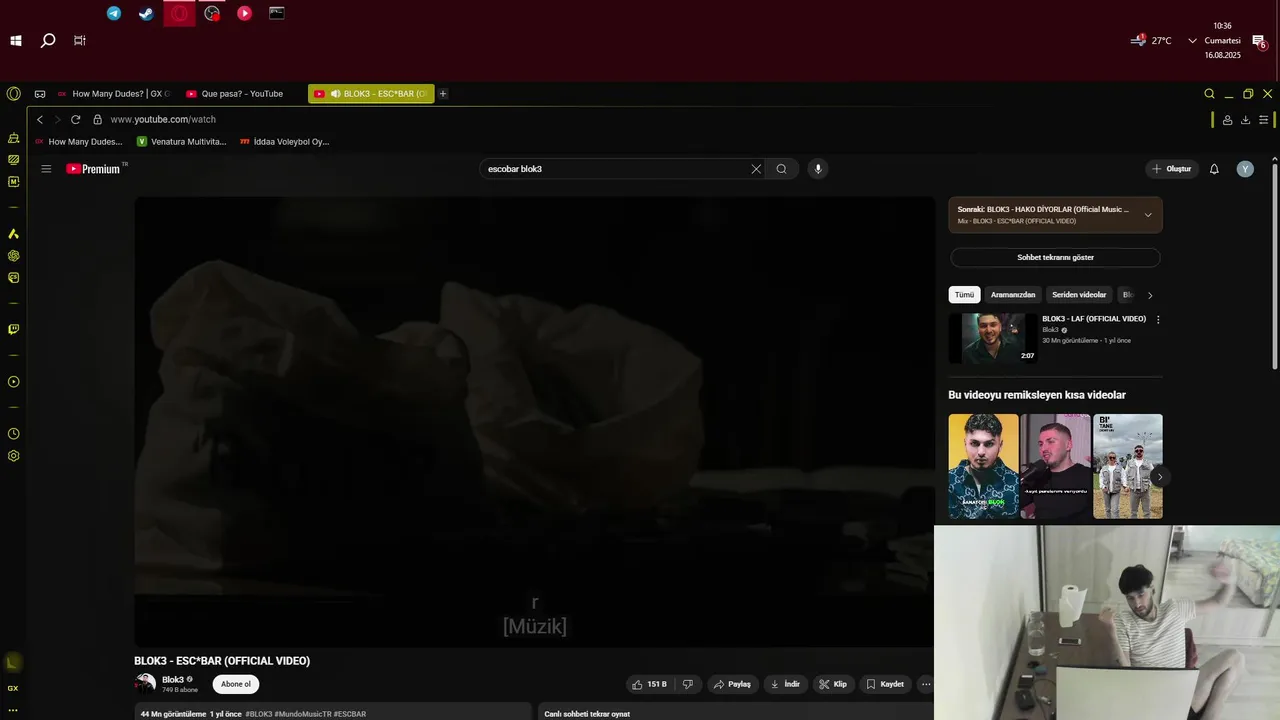
Task: Open Venatura Multivita bookmark
Action: point(181,142)
